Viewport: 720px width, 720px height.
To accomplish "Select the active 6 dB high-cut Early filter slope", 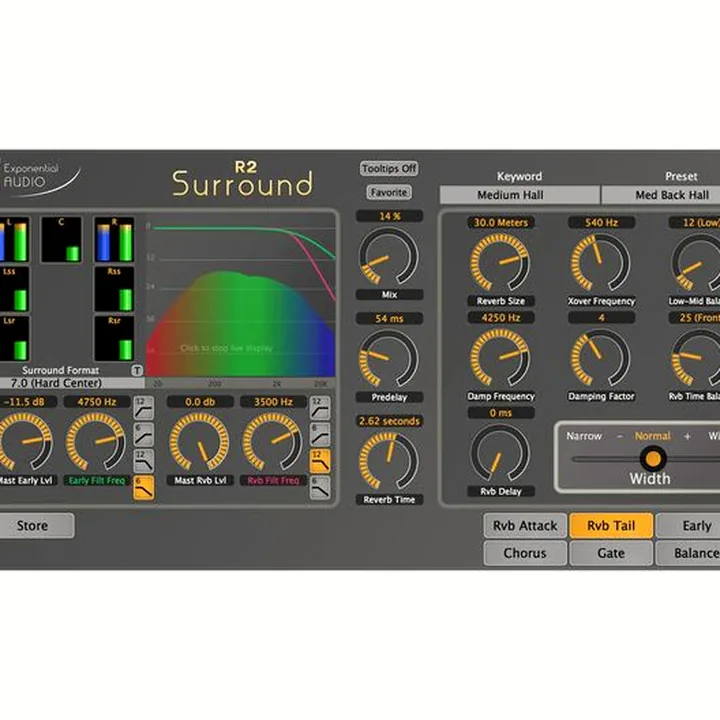I will coord(144,487).
